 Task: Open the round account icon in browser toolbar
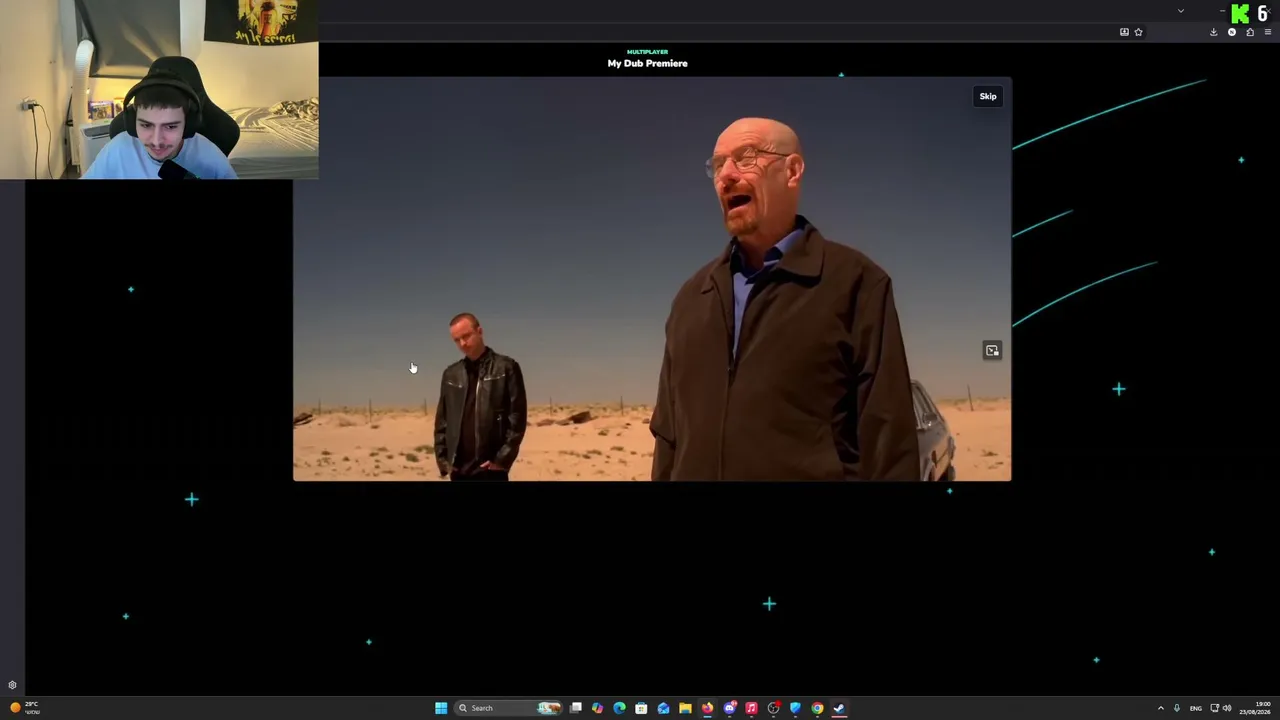pyautogui.click(x=1232, y=32)
